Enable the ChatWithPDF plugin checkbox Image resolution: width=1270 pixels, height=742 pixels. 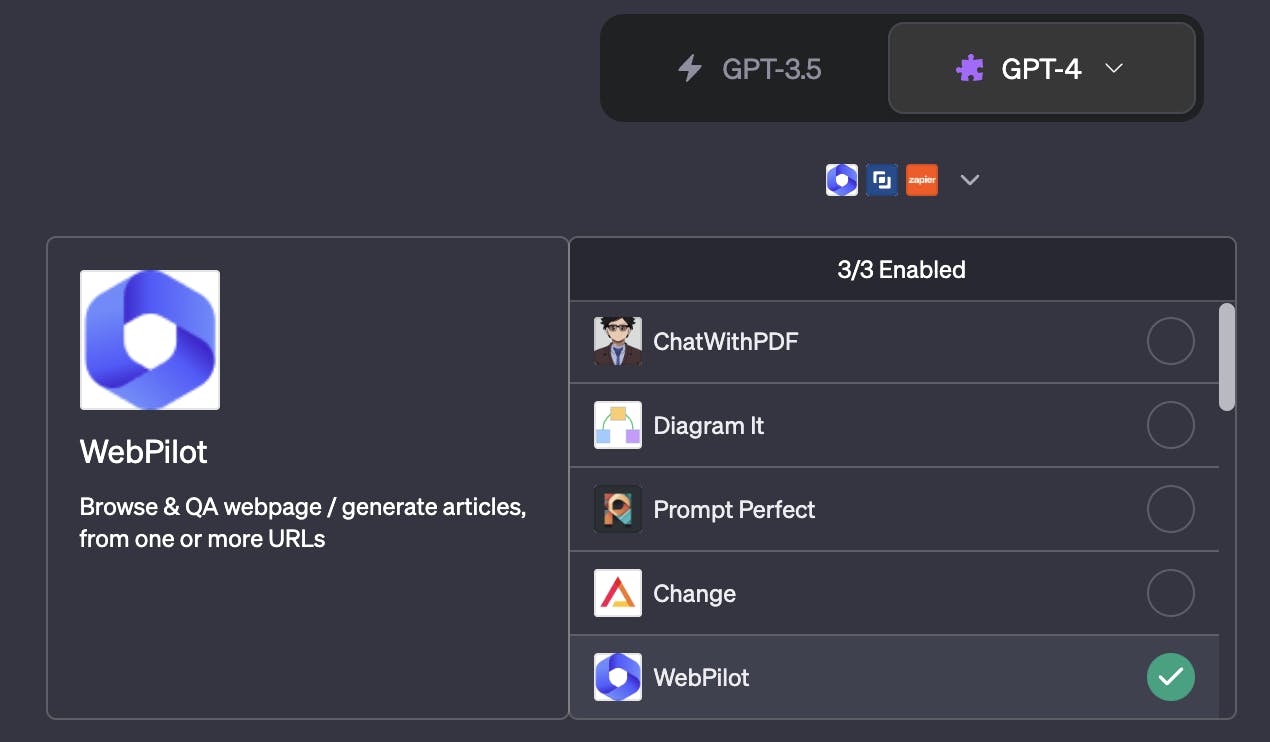coord(1171,342)
